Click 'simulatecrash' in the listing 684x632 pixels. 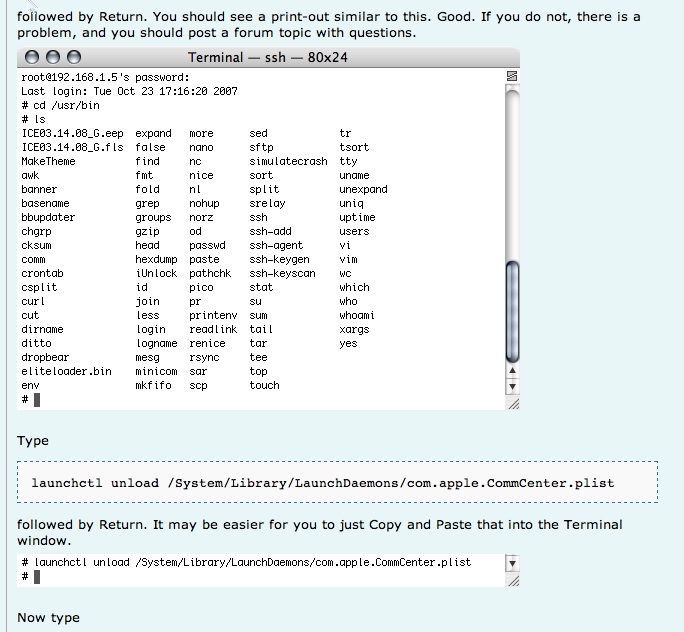(x=288, y=161)
